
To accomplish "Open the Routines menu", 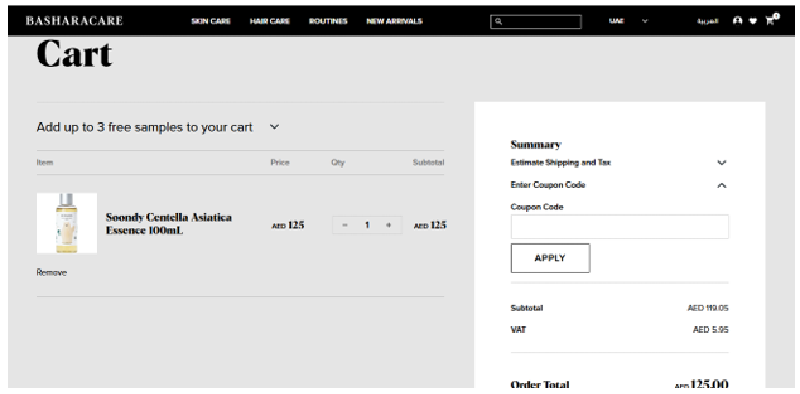I will 328,21.
